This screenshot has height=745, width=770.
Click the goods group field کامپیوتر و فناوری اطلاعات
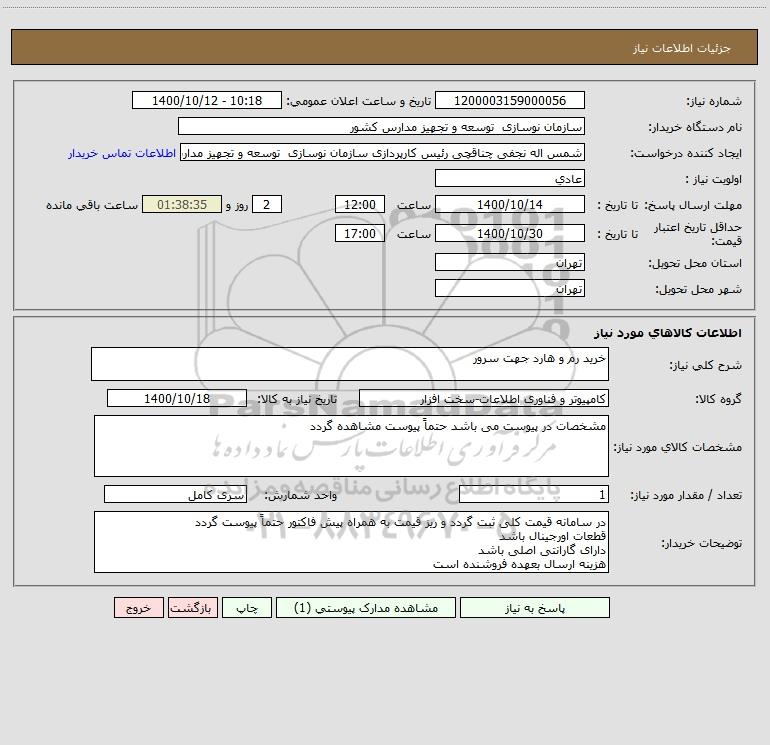484,398
